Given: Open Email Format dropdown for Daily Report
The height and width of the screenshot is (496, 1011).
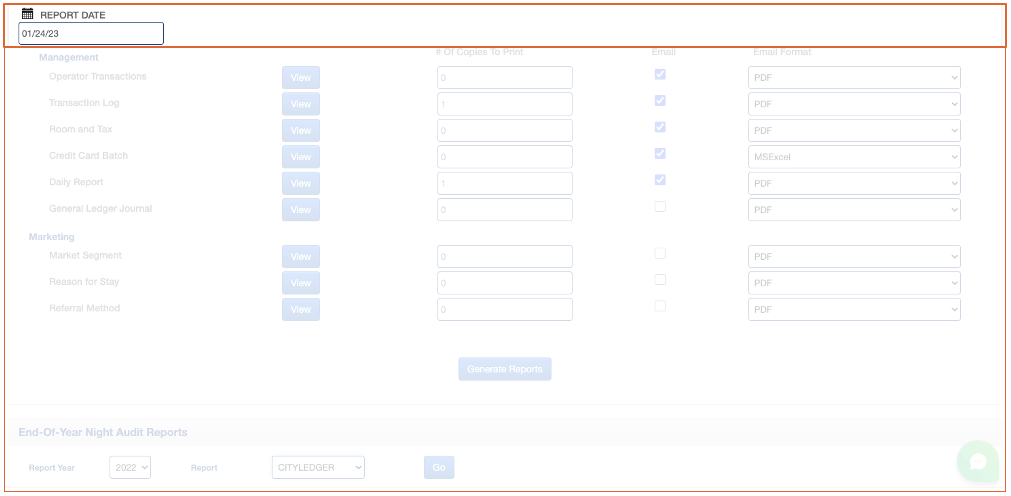Looking at the screenshot, I should pos(853,184).
